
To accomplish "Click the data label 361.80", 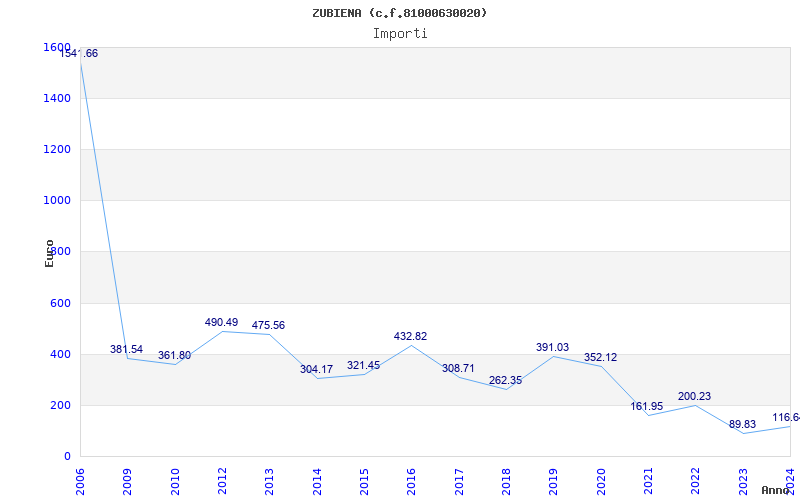I will click(x=174, y=356).
